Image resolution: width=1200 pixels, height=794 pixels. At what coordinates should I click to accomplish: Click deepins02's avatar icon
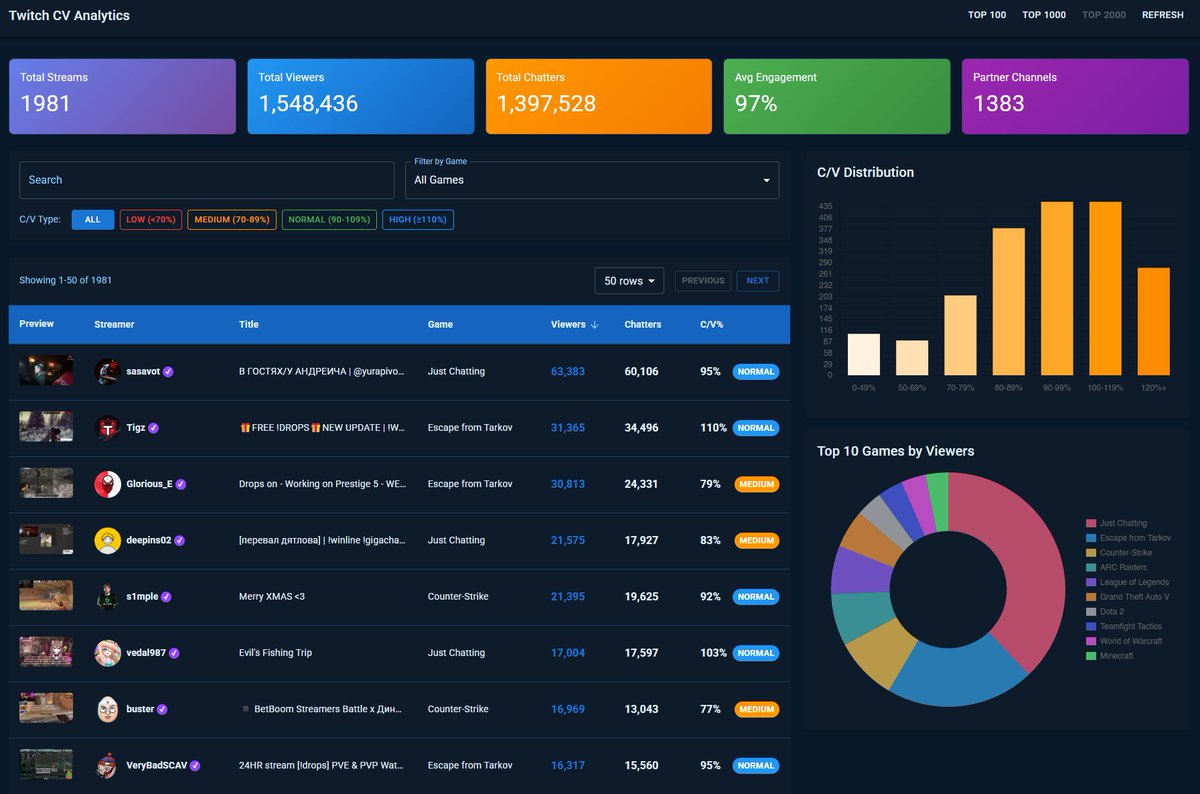[106, 540]
